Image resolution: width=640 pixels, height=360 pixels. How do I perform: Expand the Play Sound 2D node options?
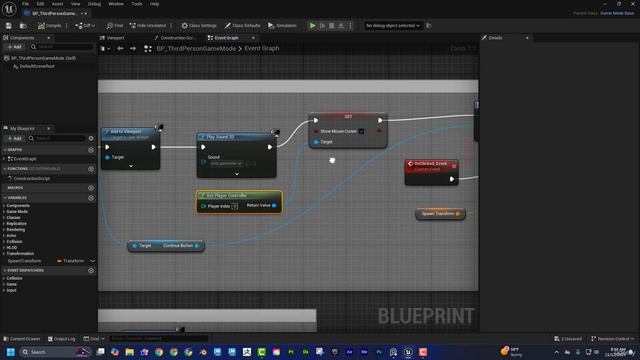pyautogui.click(x=237, y=174)
